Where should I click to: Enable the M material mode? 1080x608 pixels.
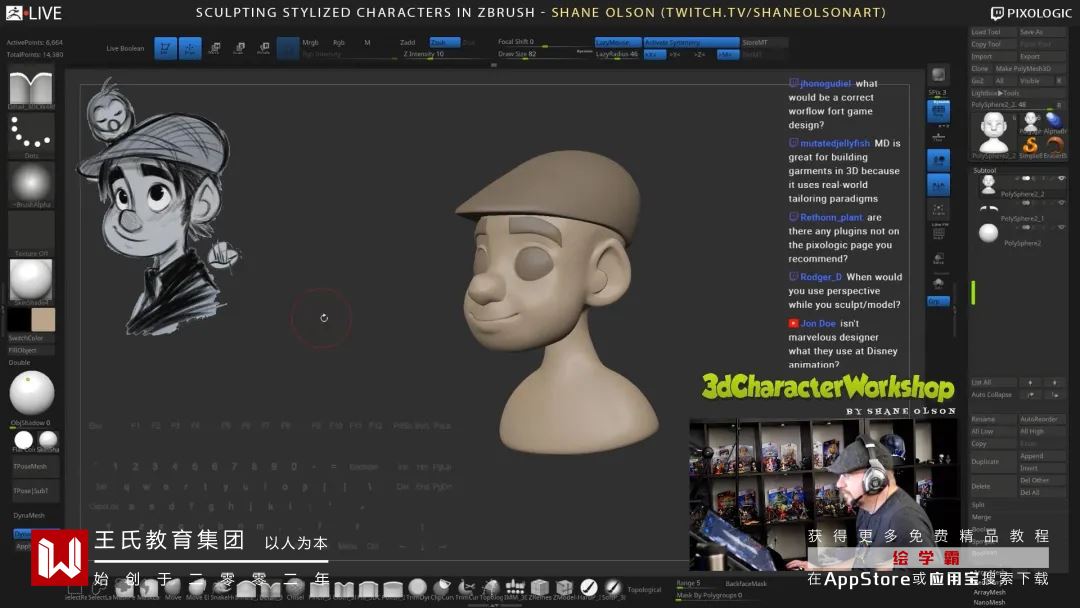(367, 43)
